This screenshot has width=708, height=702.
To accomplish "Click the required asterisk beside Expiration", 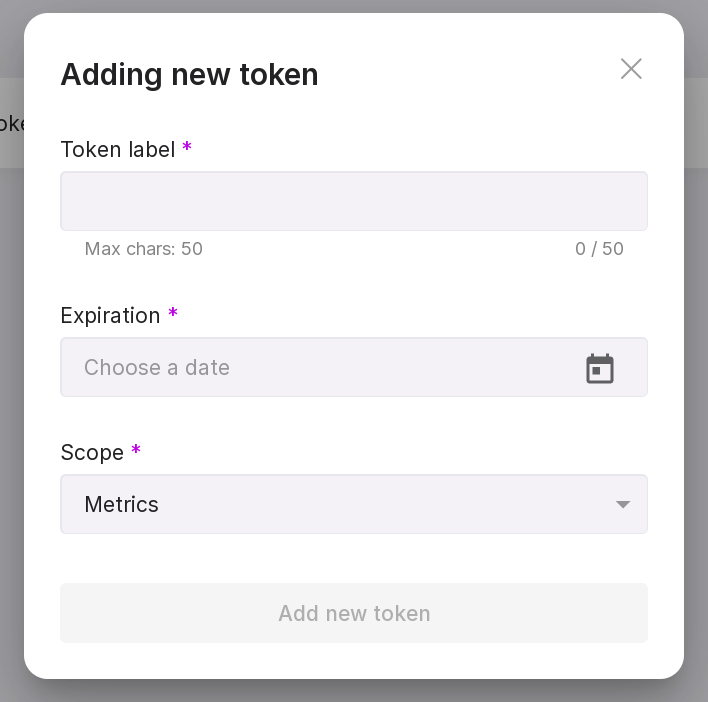I will 173,314.
